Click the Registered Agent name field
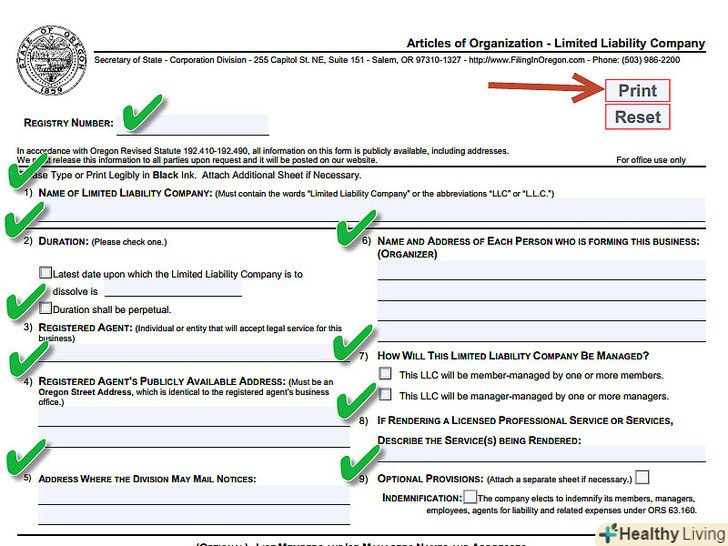 tap(194, 352)
